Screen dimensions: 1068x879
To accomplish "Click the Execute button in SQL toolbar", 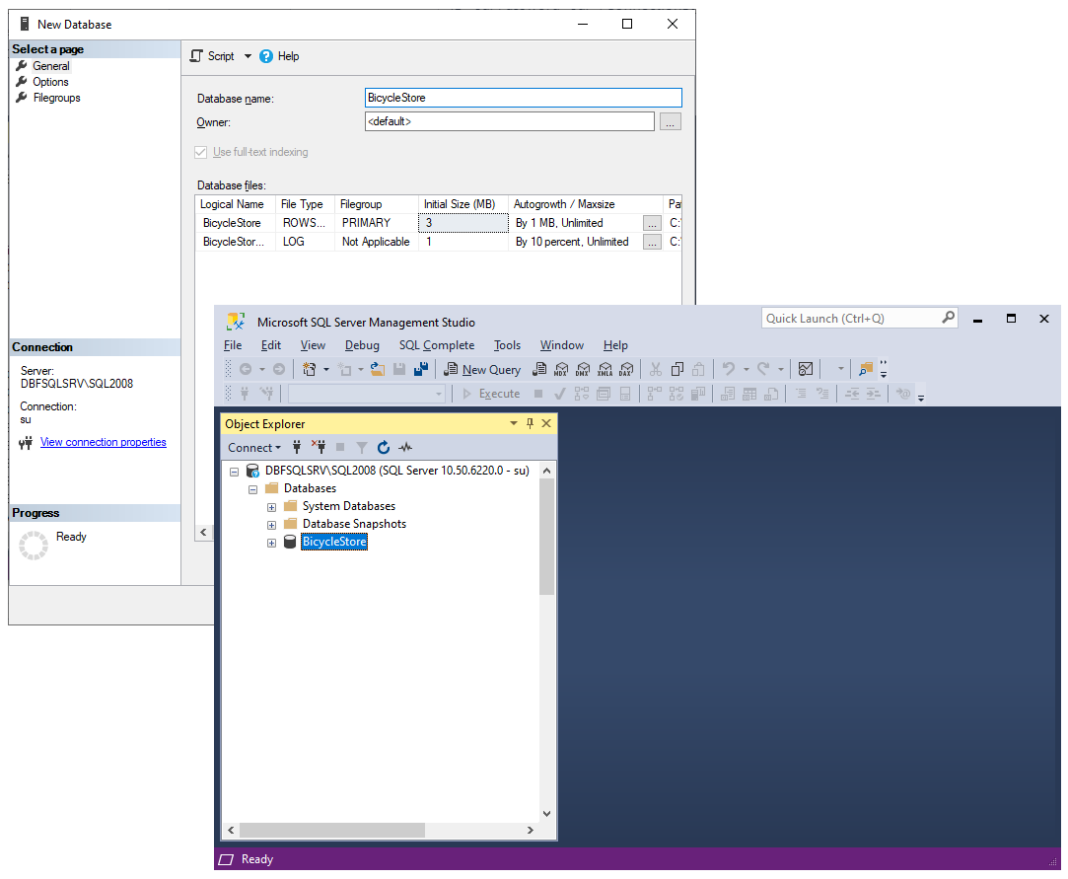I will 491,394.
